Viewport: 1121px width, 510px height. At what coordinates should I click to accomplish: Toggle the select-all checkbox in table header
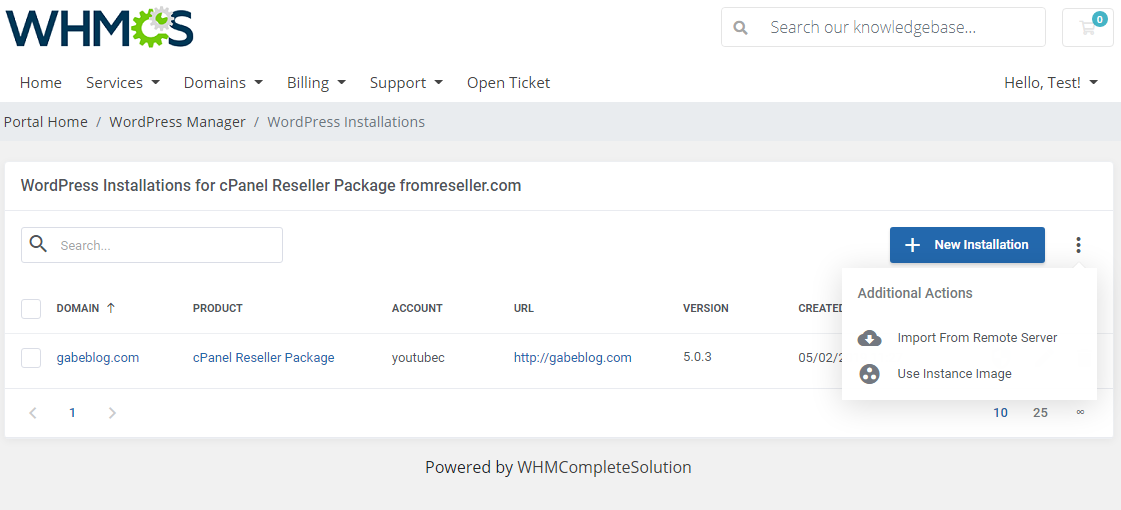31,309
